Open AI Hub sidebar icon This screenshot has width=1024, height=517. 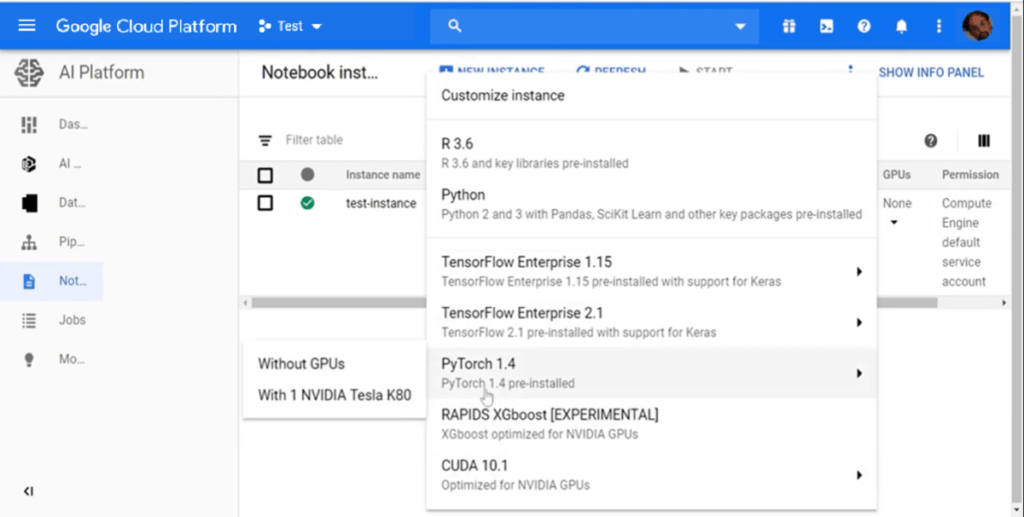[29, 164]
